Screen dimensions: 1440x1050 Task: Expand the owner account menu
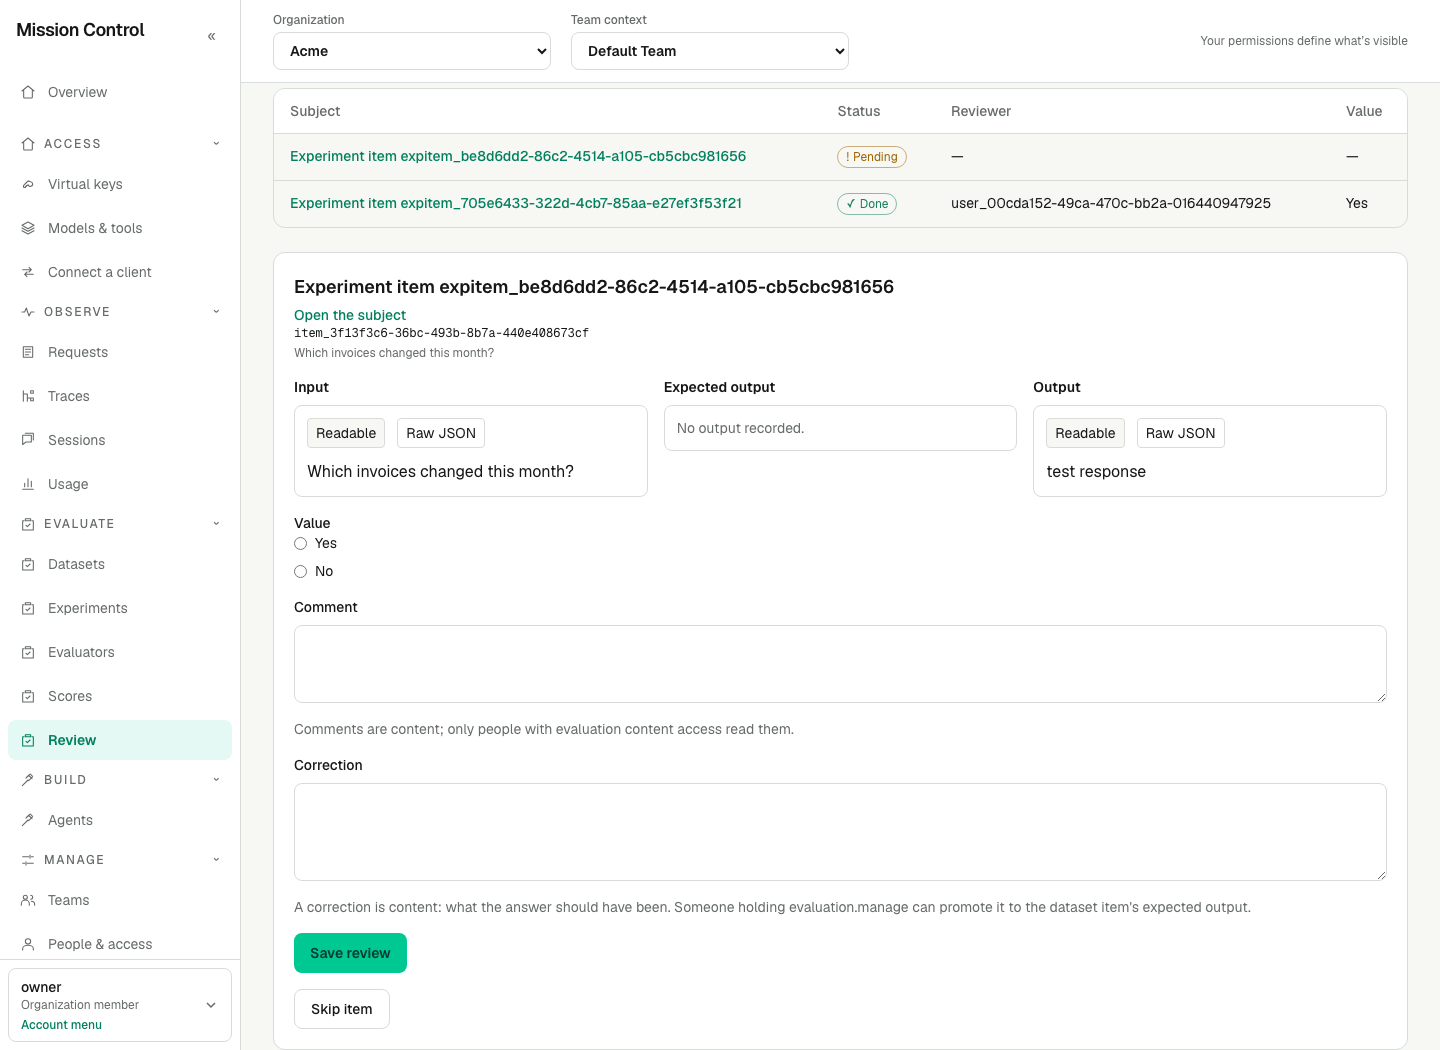pos(120,1005)
